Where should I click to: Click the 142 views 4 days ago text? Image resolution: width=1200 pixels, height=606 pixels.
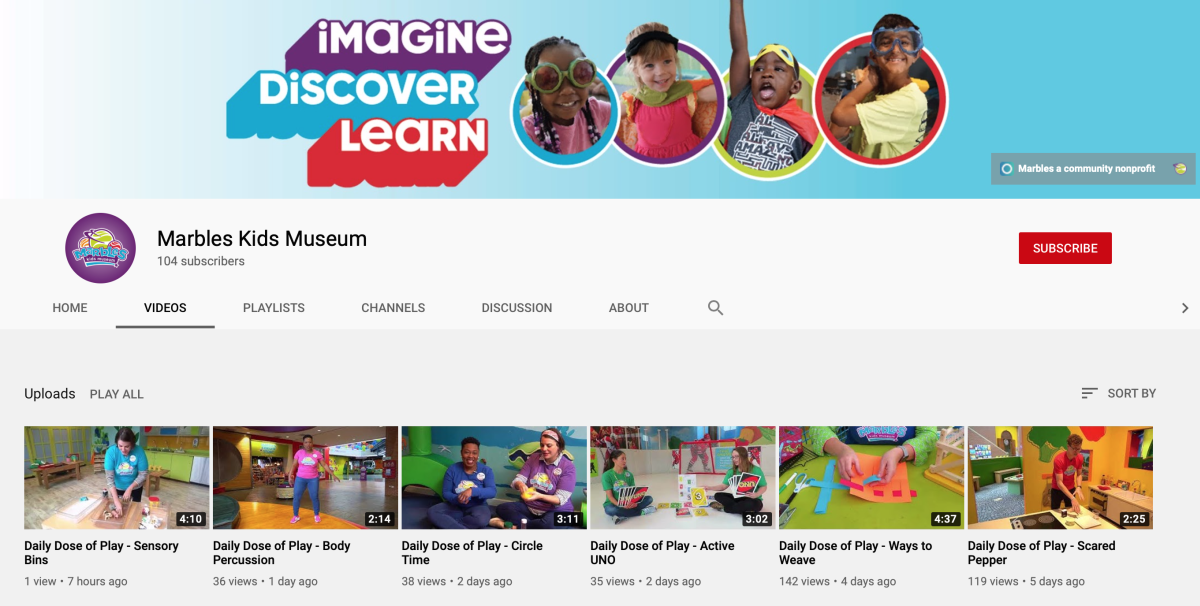coord(838,581)
